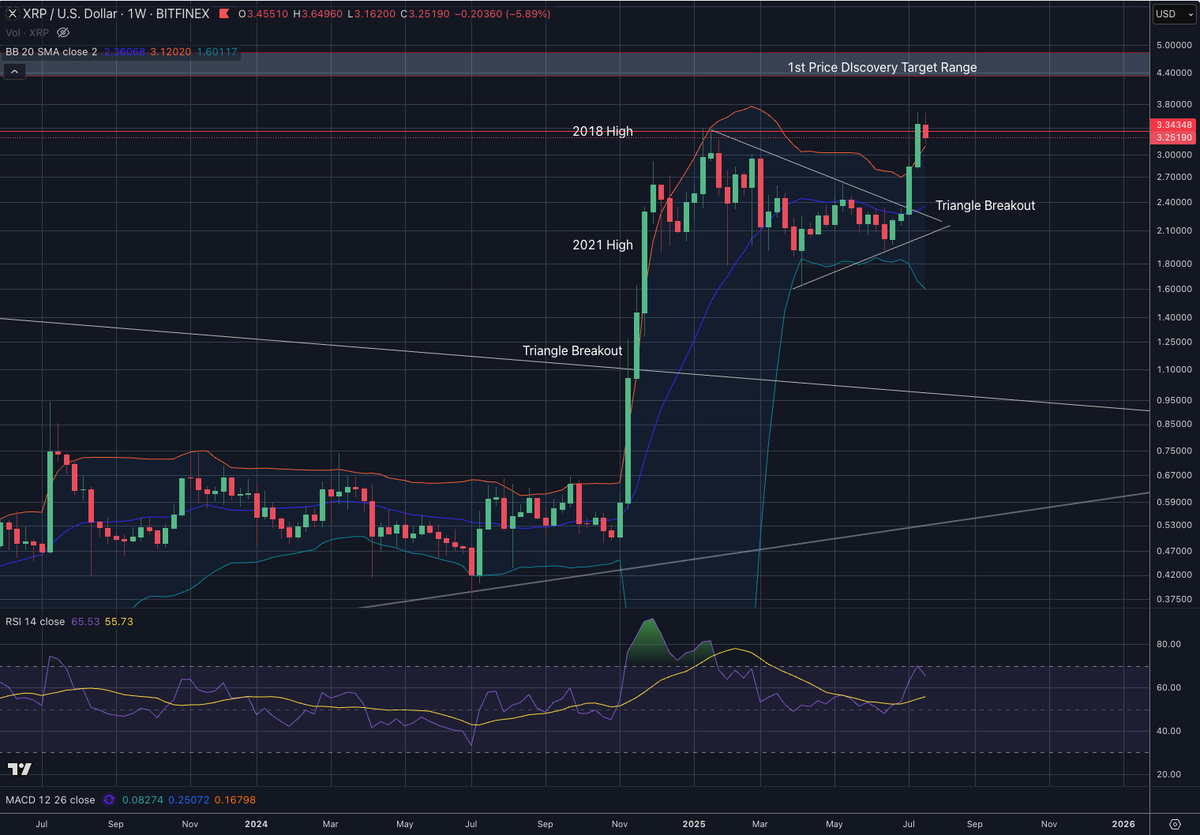The image size is (1200, 835).
Task: Click BB upper value 3.12020
Action: pyautogui.click(x=169, y=50)
